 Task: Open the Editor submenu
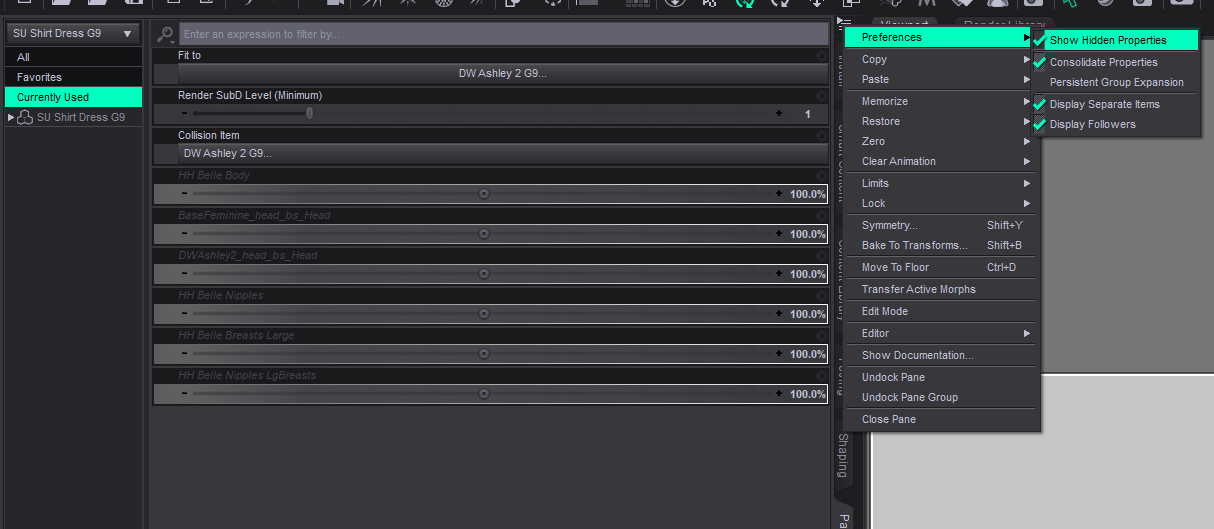(x=943, y=333)
